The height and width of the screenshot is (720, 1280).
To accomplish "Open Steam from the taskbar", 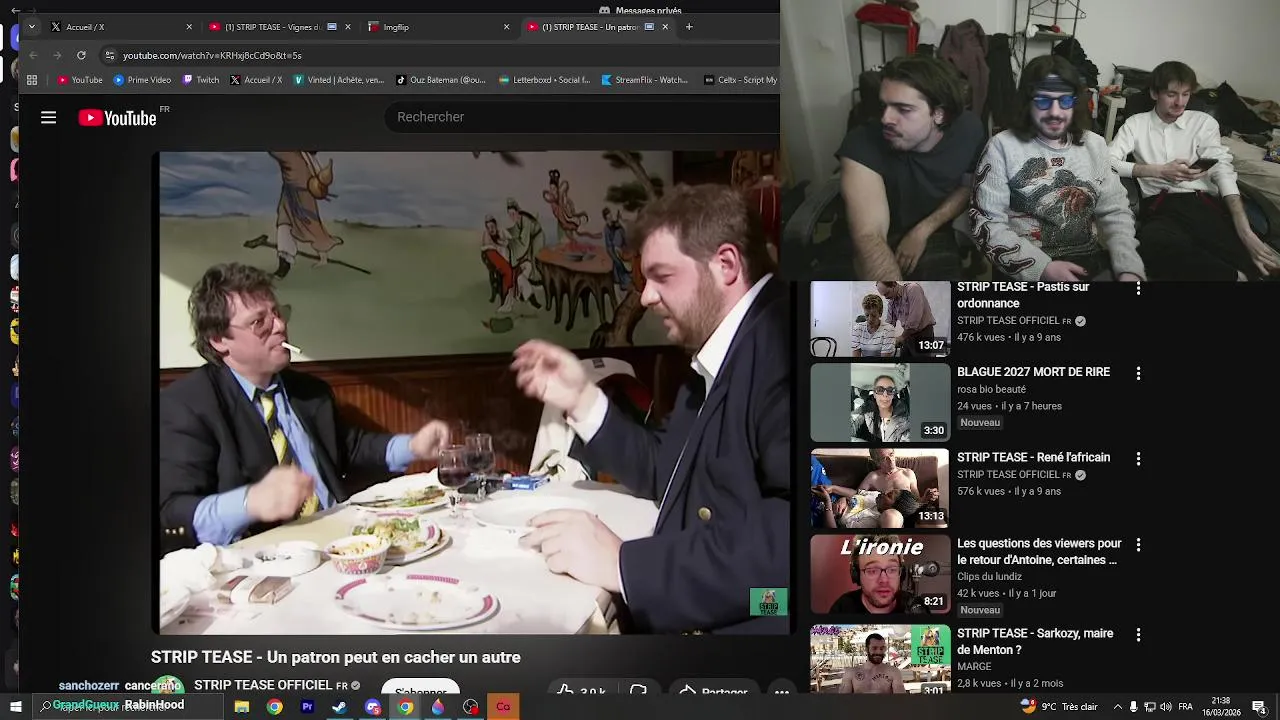I will pyautogui.click(x=340, y=707).
